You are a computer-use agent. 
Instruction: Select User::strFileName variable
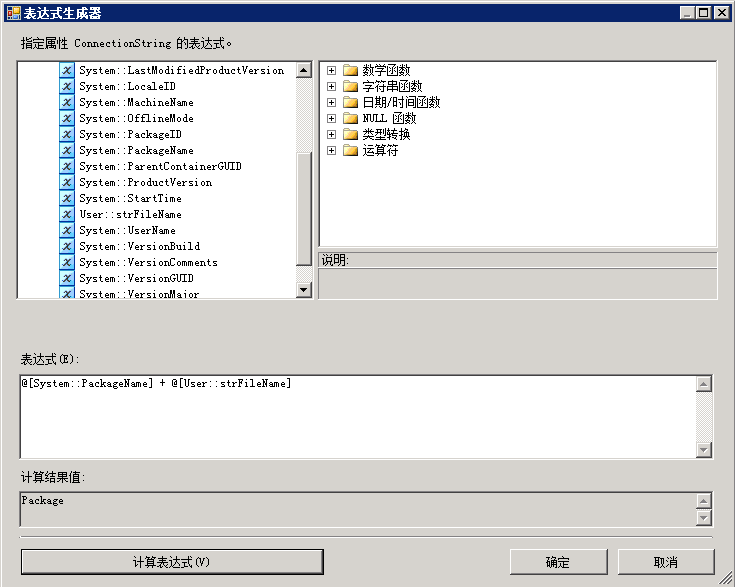[x=130, y=214]
